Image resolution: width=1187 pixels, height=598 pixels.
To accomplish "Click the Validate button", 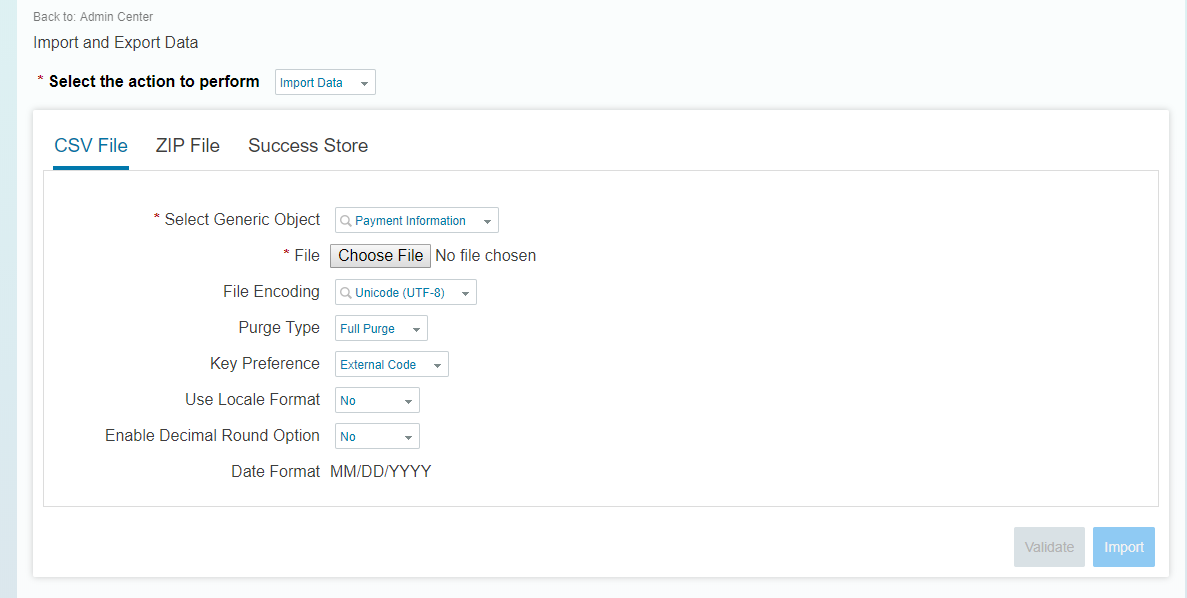I will [1049, 547].
